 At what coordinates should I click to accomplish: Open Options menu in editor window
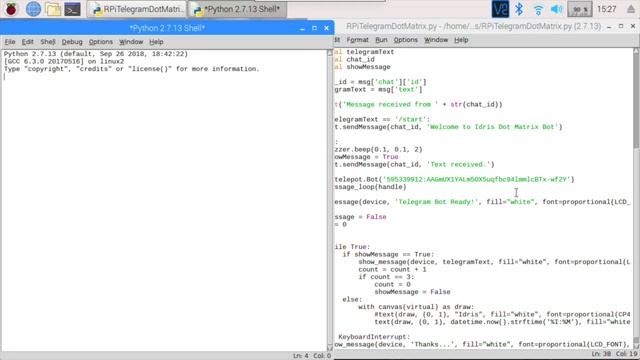coord(406,40)
